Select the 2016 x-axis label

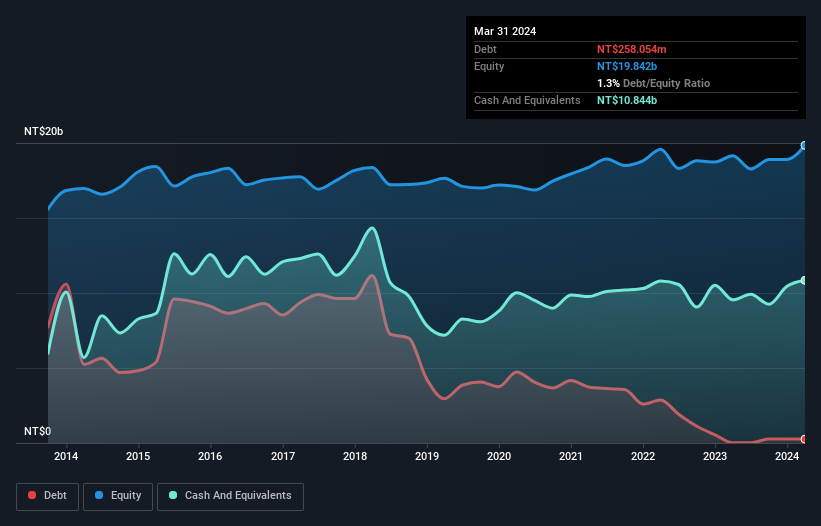pos(210,456)
